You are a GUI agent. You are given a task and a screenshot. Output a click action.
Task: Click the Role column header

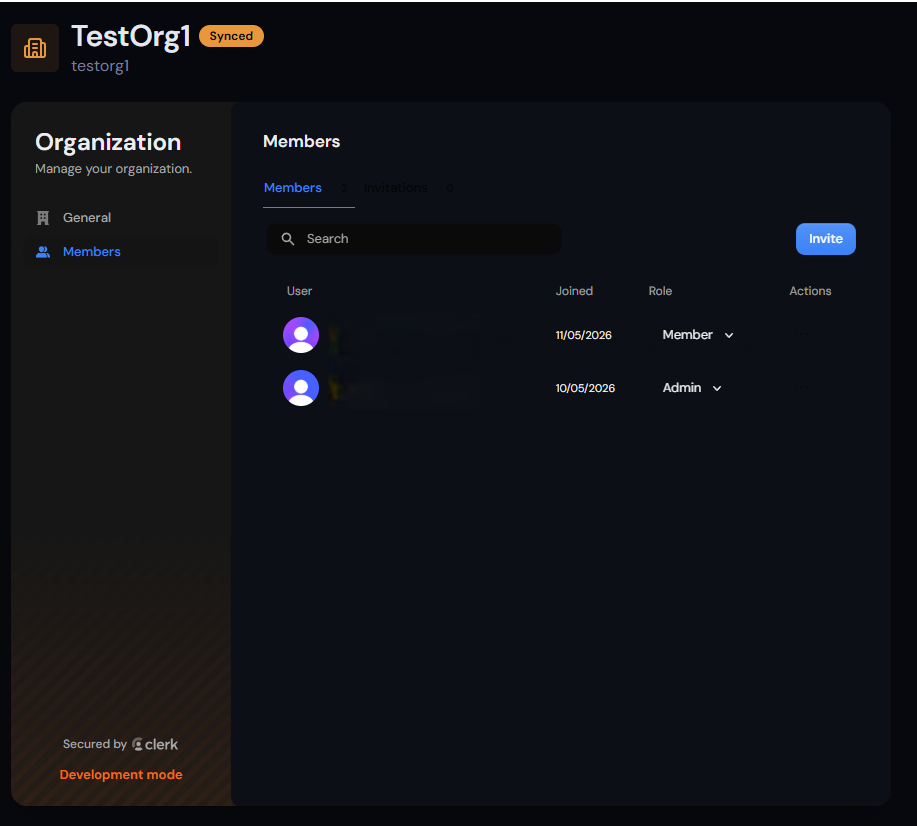point(660,291)
